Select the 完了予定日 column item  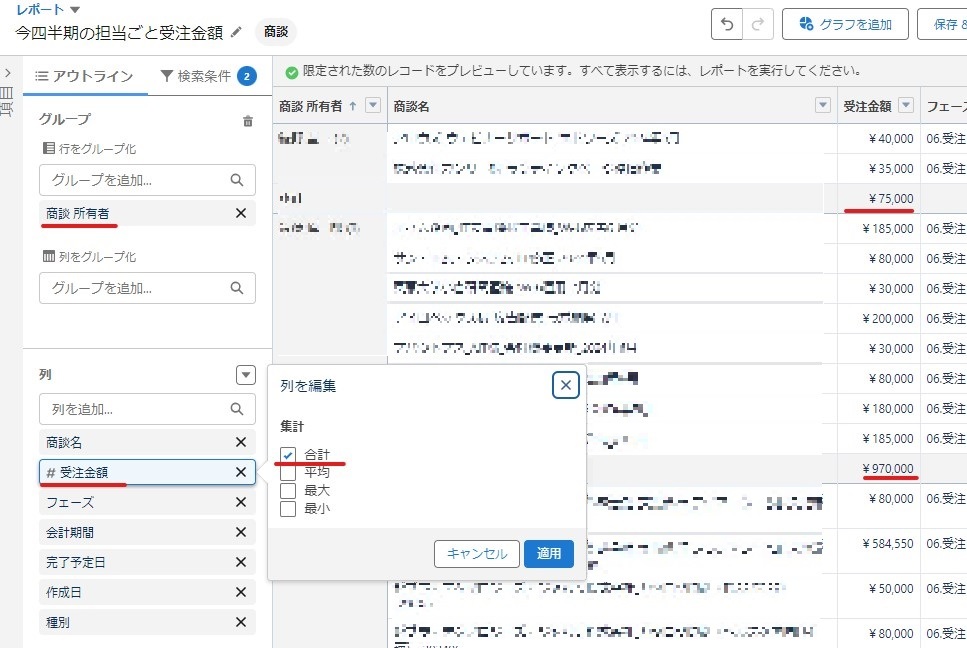(x=147, y=562)
